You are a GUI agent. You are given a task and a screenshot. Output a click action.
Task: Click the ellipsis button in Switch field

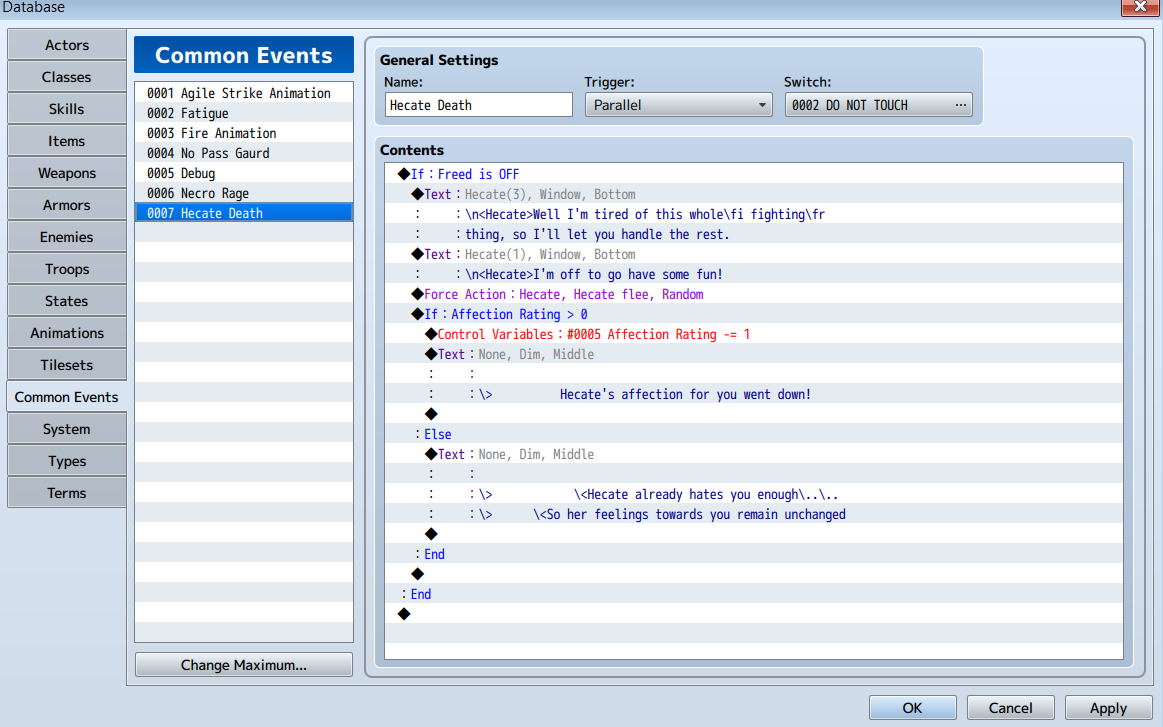tap(961, 105)
